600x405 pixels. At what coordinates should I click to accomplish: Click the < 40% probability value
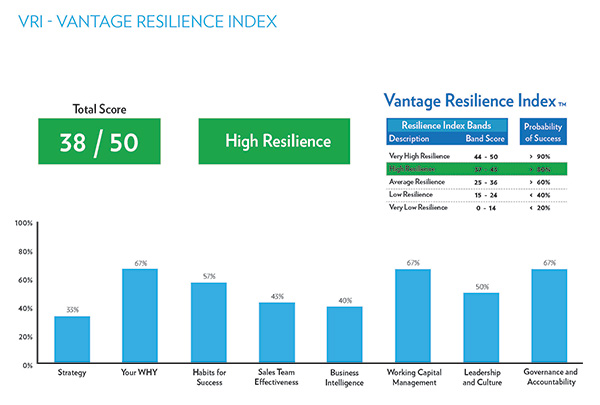pos(540,195)
